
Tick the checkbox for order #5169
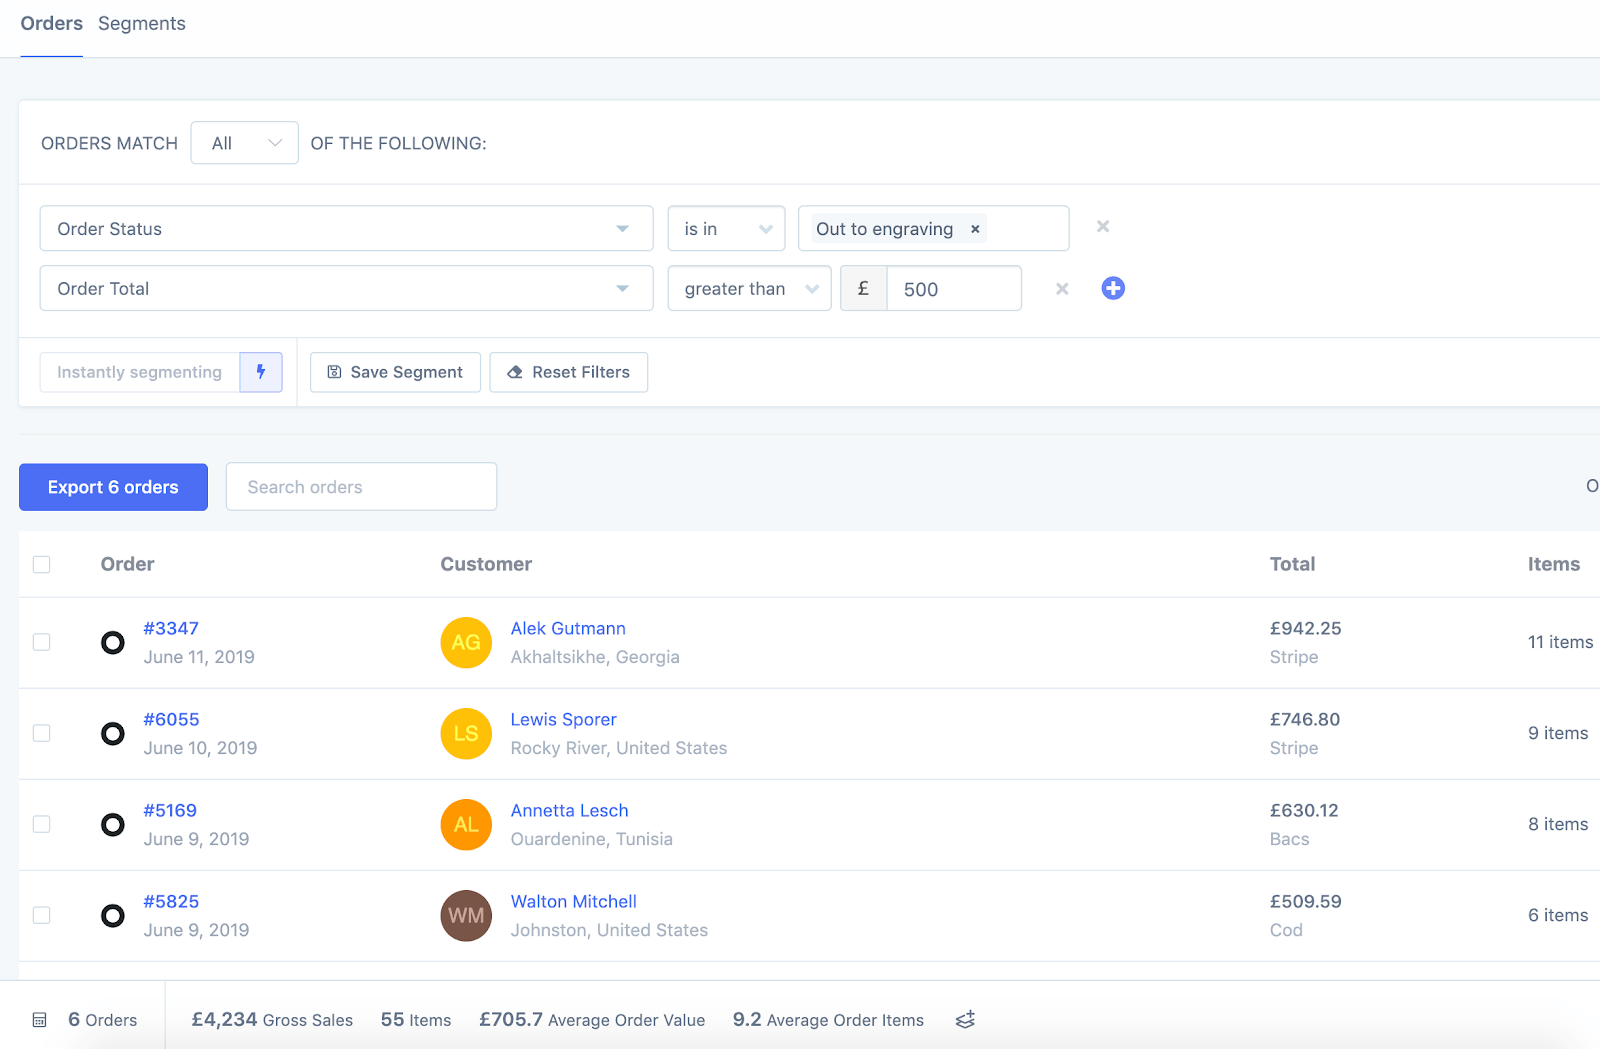pyautogui.click(x=42, y=825)
